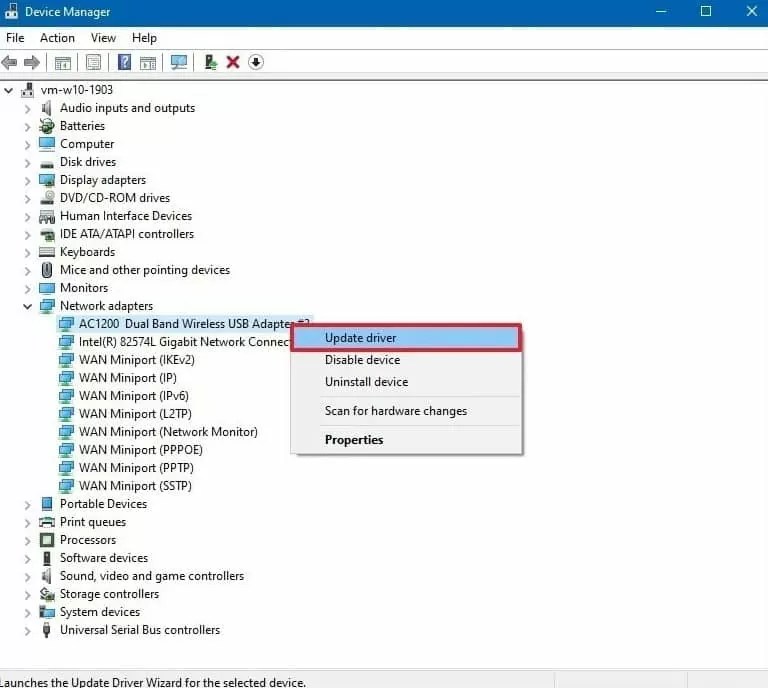Screen dimensions: 768x688
Task: Expand the Portable Devices category
Action: coord(27,504)
